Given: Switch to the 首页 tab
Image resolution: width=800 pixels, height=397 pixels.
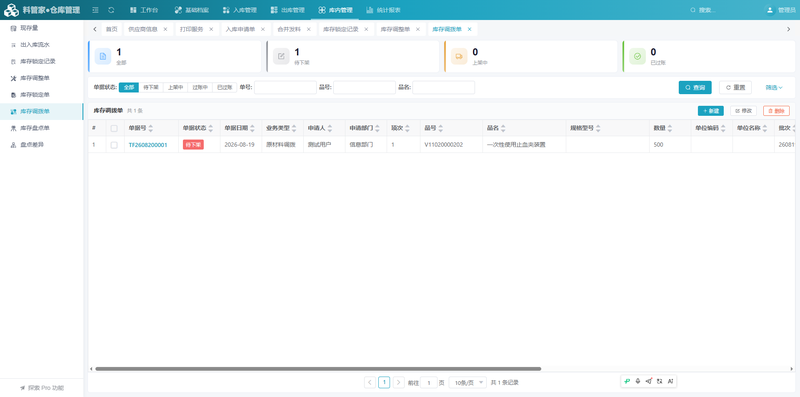Looking at the screenshot, I should (x=111, y=29).
